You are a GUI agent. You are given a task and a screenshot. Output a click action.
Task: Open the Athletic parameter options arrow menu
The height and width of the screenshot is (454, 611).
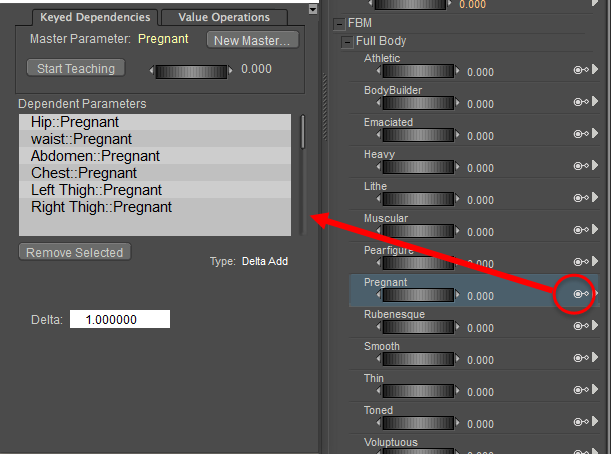[595, 69]
